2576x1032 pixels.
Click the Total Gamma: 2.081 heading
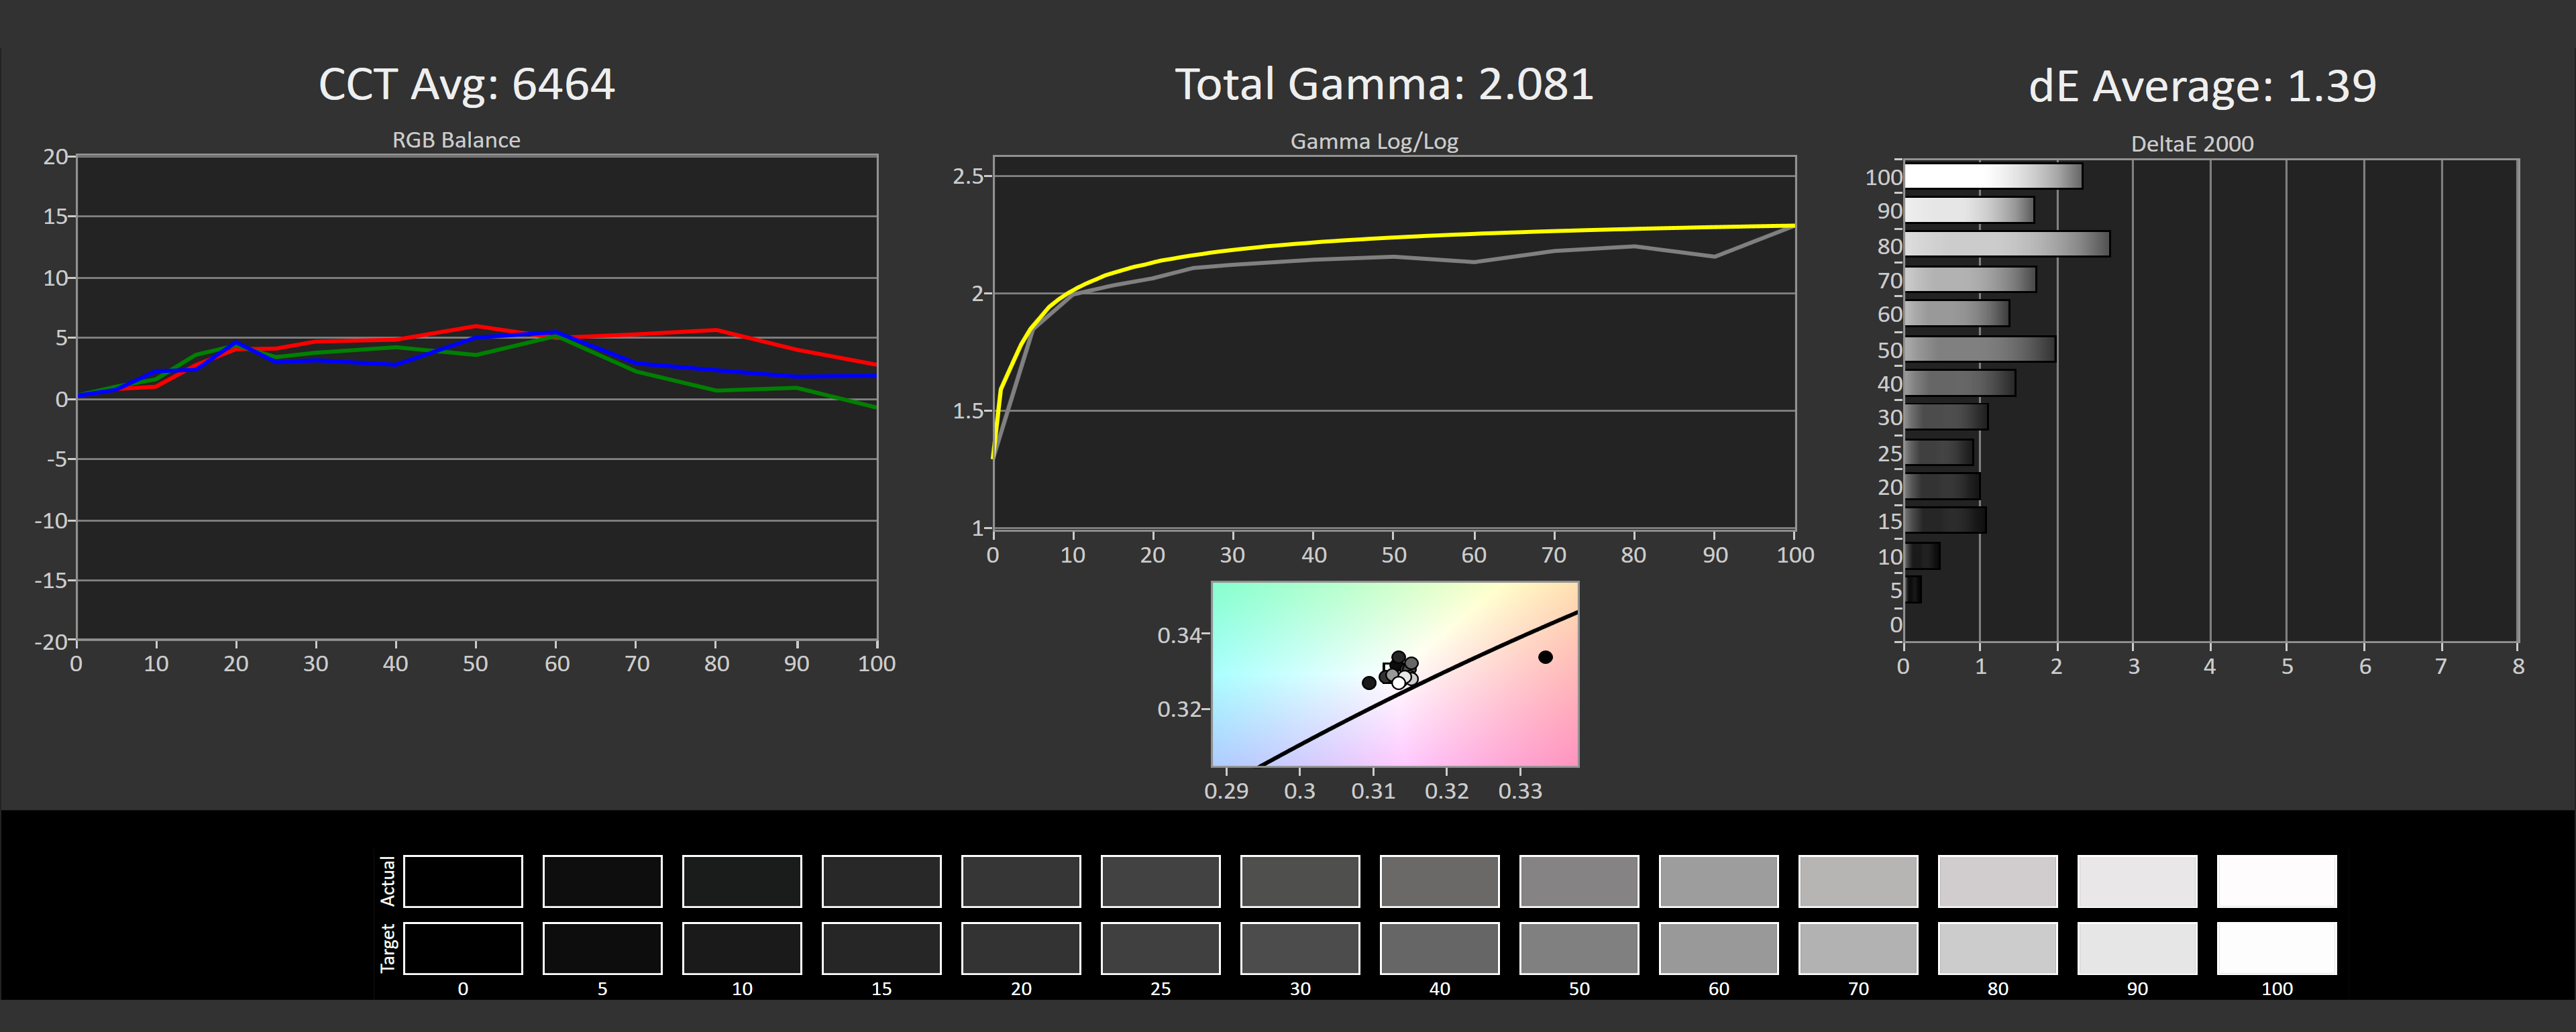pyautogui.click(x=1383, y=84)
